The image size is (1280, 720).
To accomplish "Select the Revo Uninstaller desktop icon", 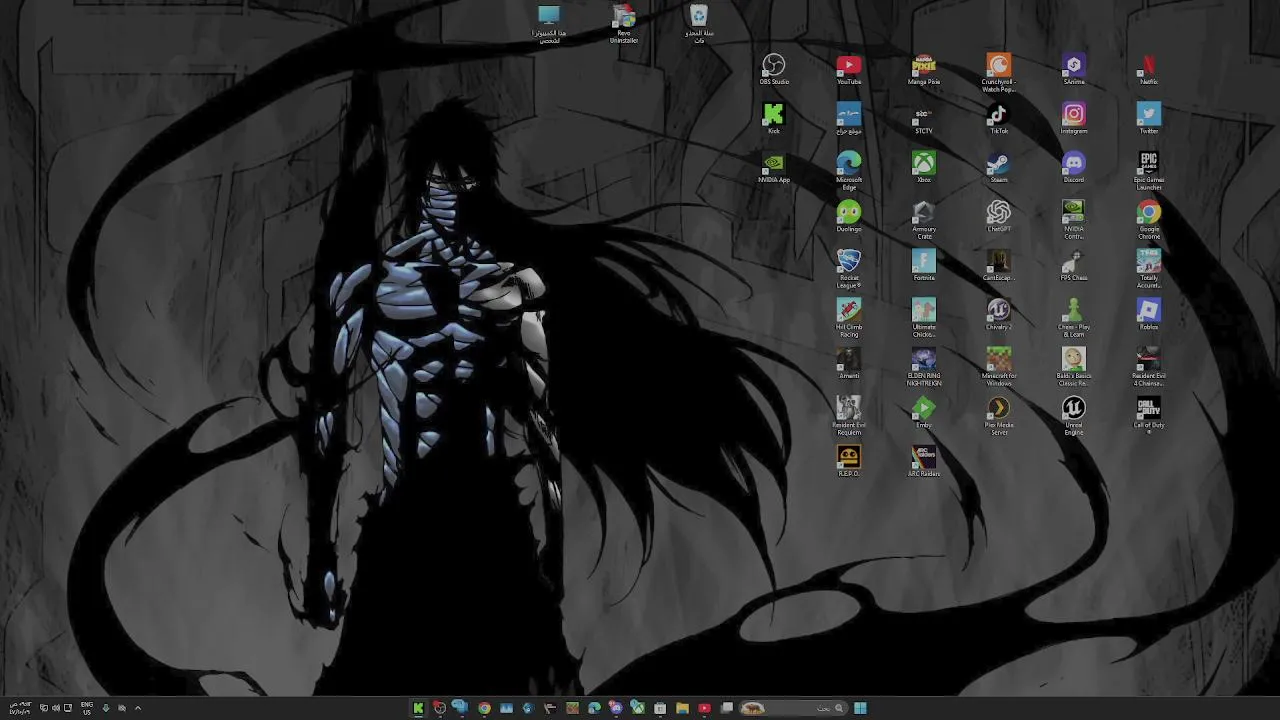I will coord(624,24).
